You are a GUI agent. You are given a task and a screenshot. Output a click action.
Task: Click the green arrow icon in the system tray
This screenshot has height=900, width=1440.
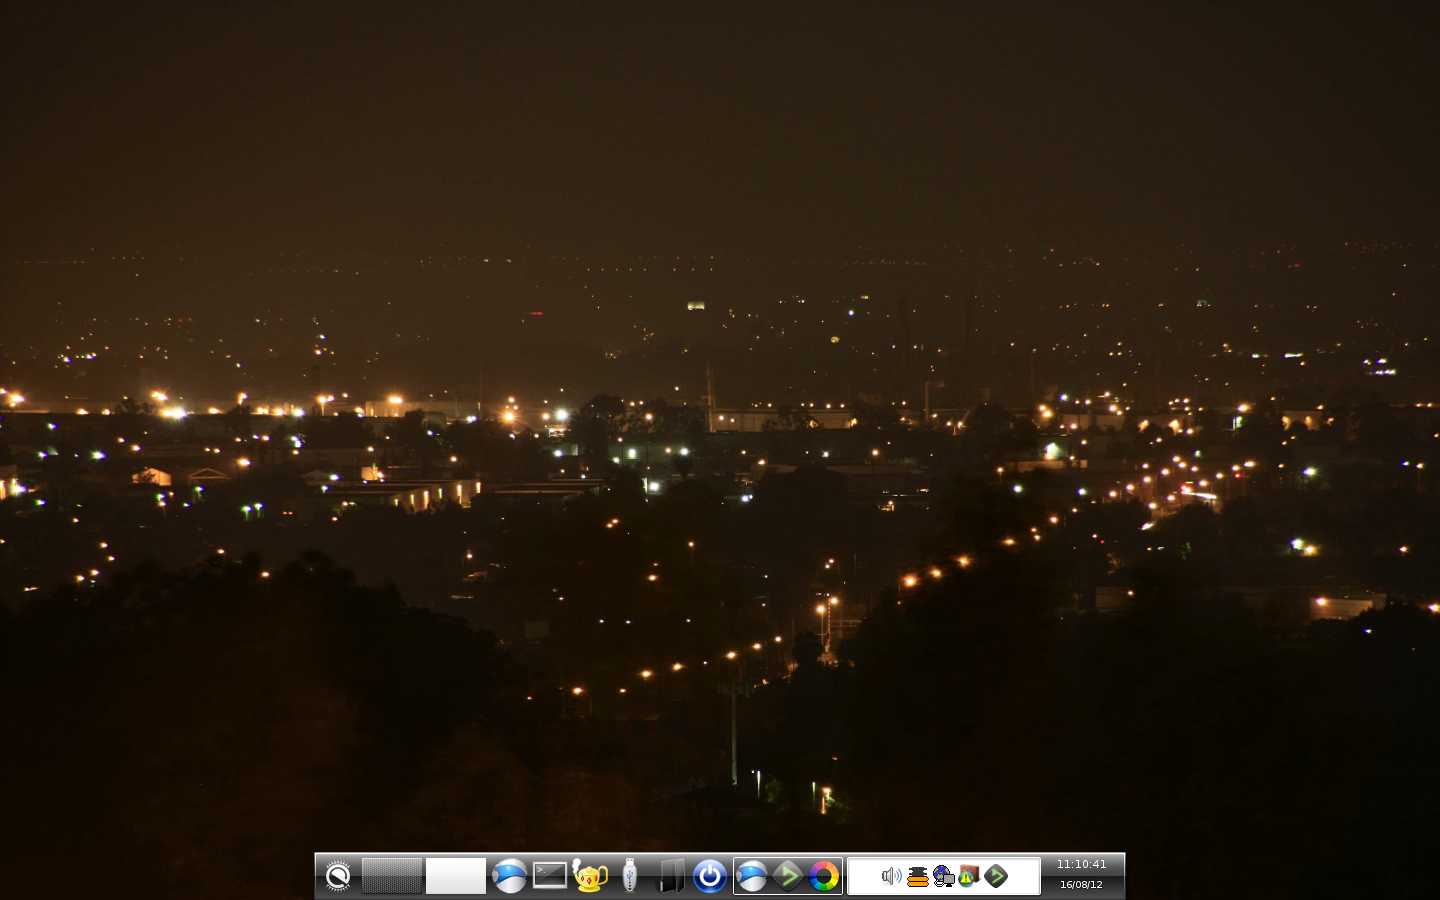pos(995,877)
